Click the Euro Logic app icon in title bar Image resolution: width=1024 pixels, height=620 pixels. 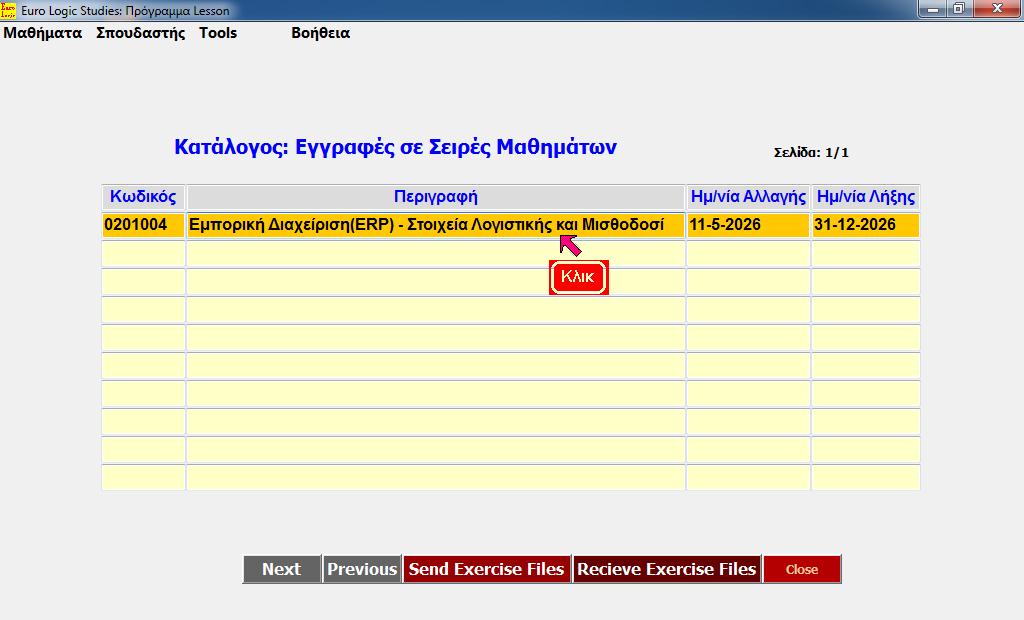tap(8, 10)
